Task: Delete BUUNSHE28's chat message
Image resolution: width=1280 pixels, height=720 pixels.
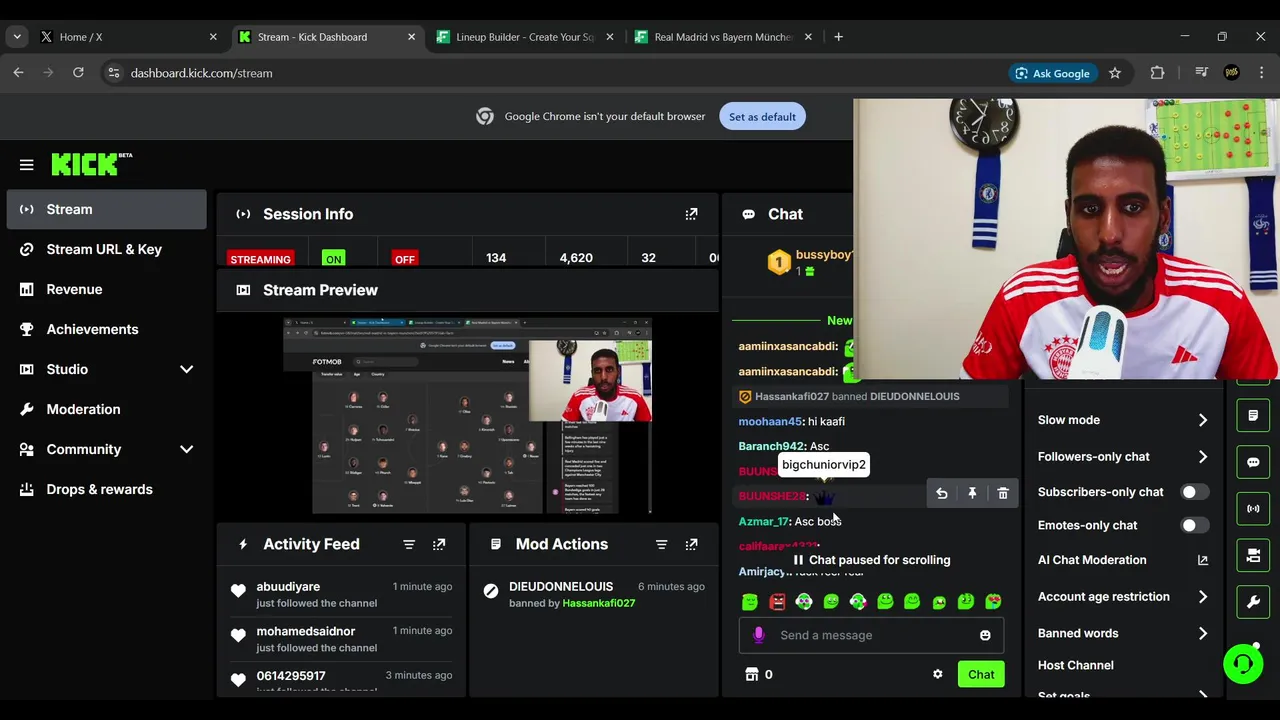Action: point(1003,493)
